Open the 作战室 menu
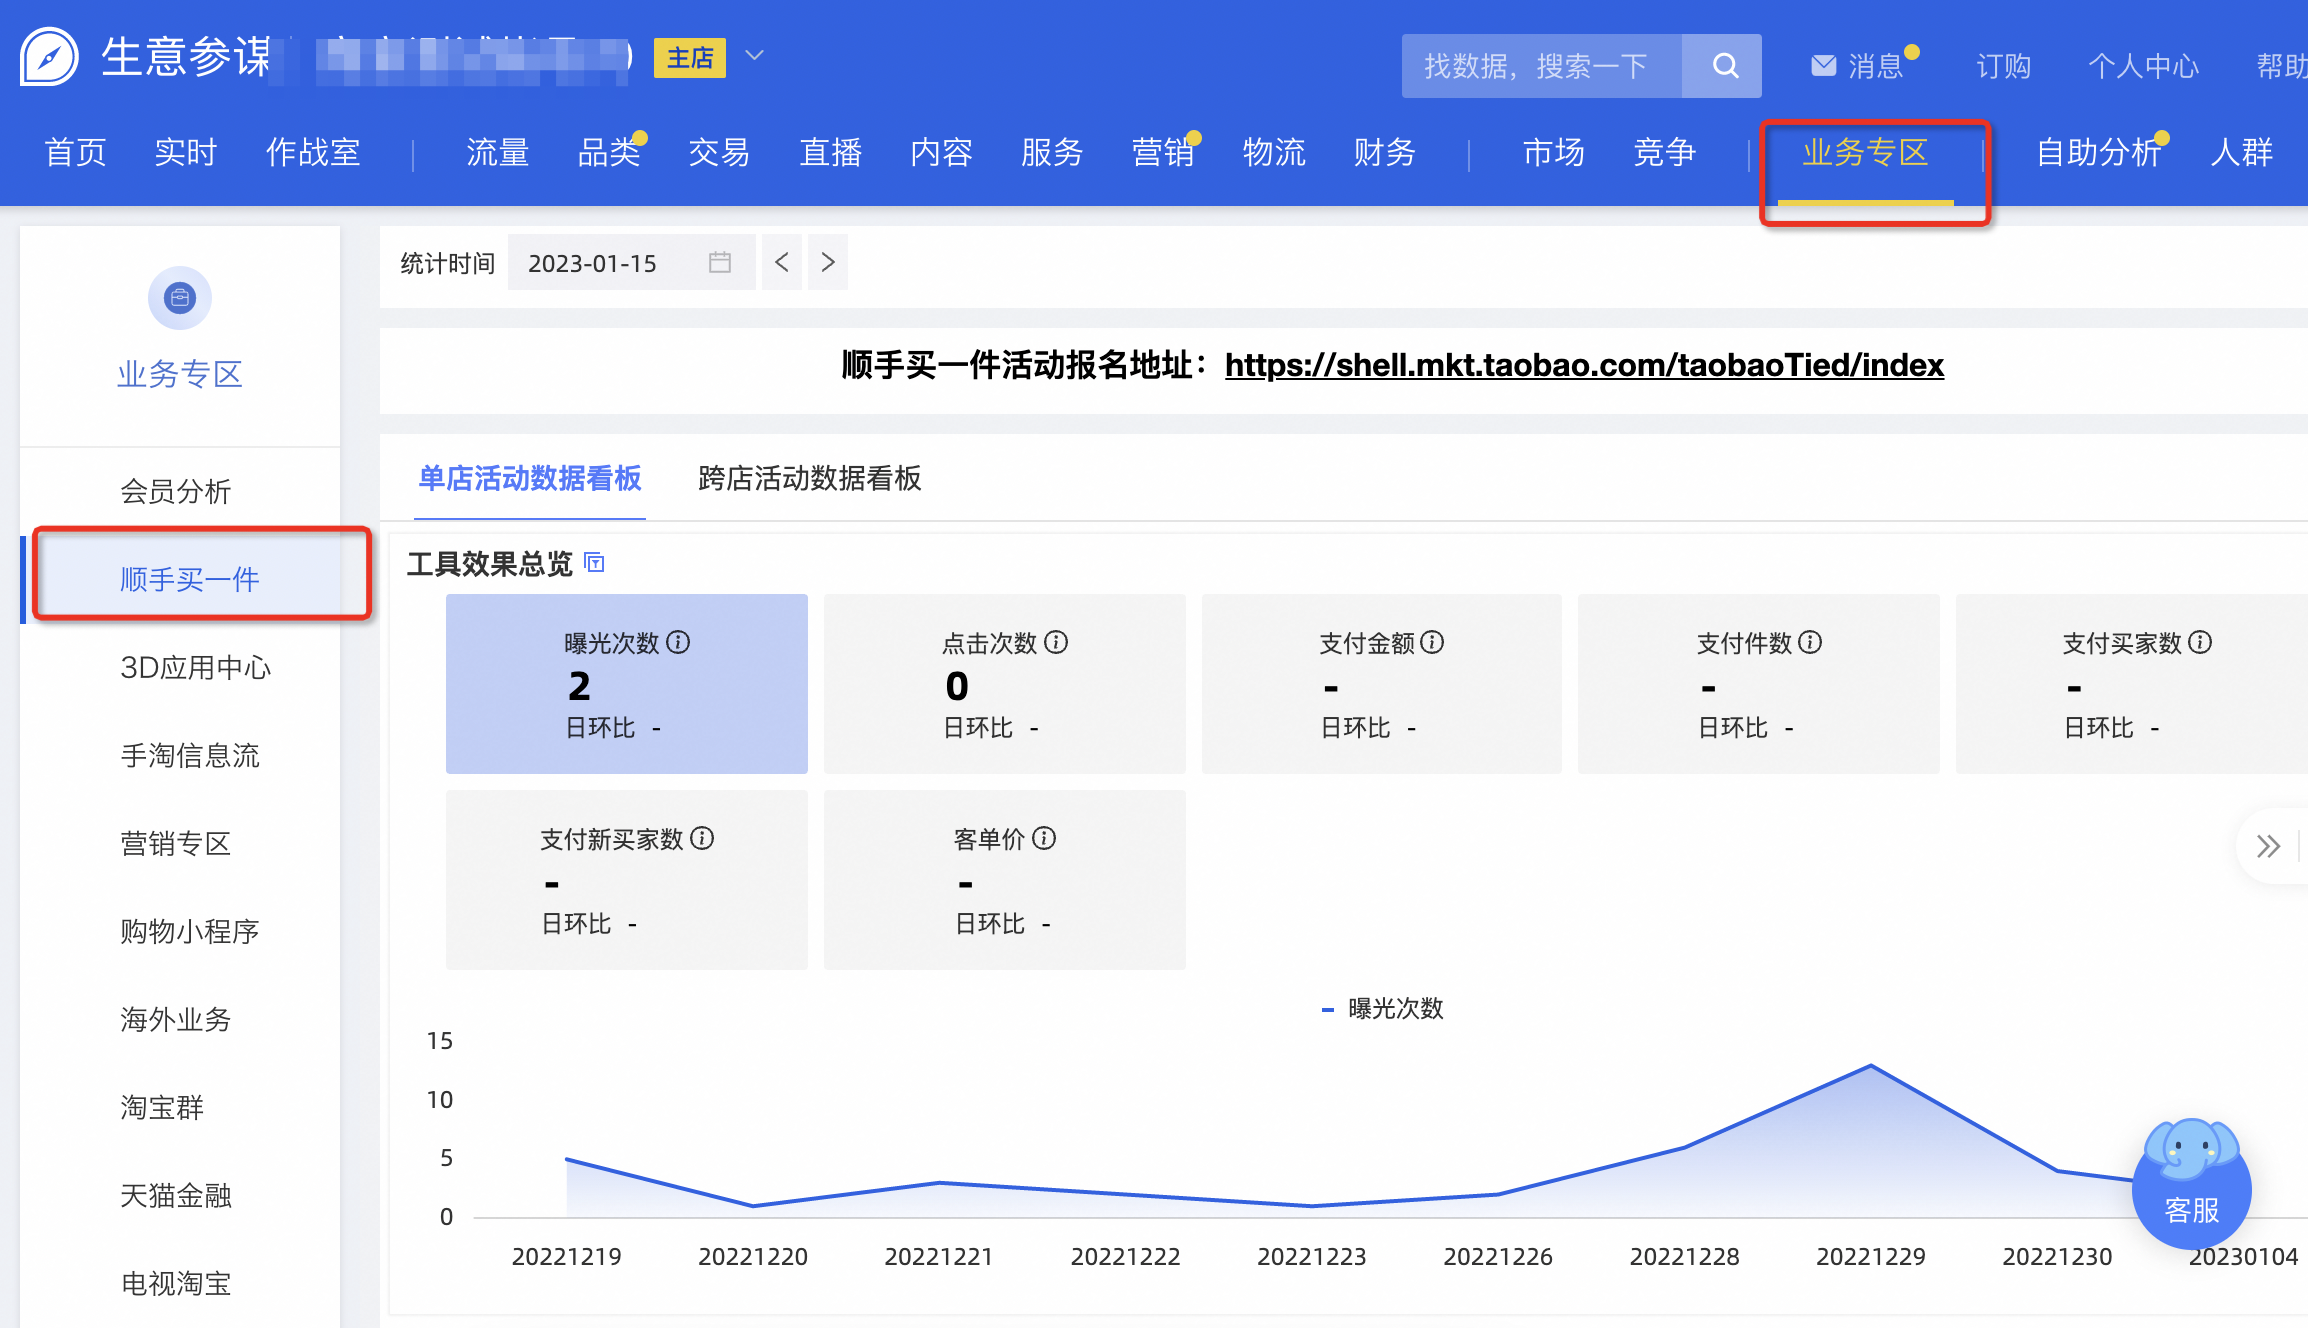The height and width of the screenshot is (1328, 2308). pos(313,152)
